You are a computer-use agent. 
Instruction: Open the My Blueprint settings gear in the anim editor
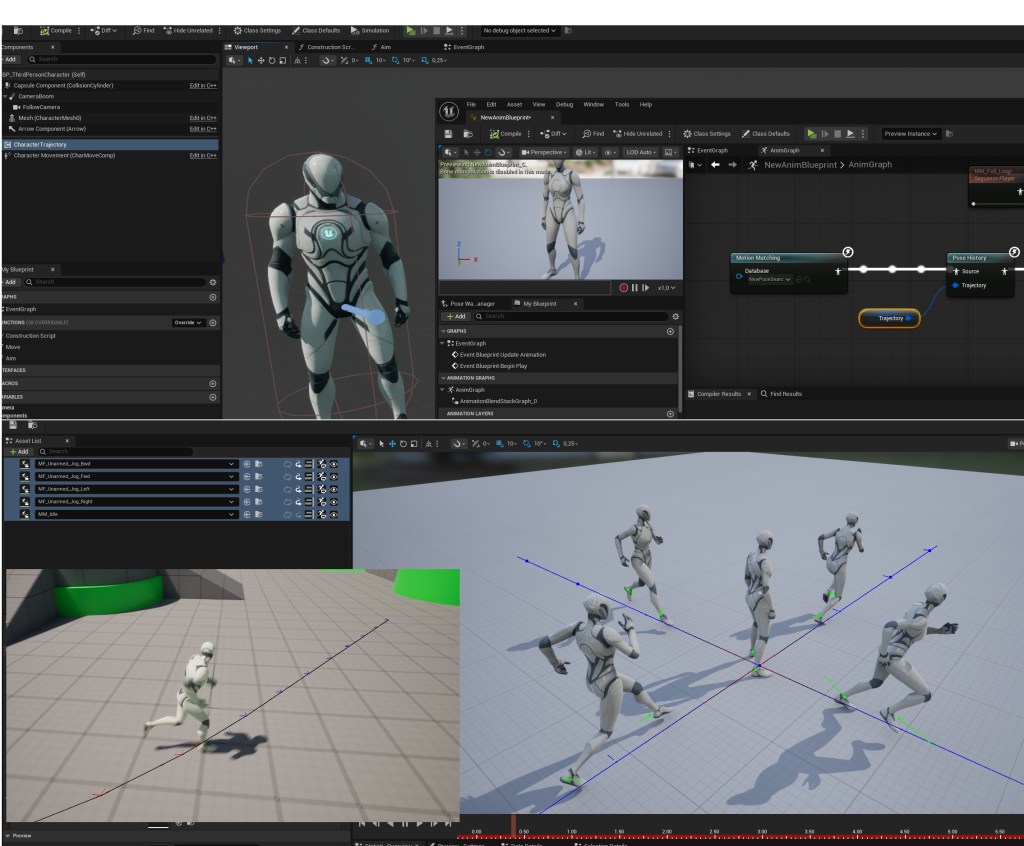coord(675,316)
